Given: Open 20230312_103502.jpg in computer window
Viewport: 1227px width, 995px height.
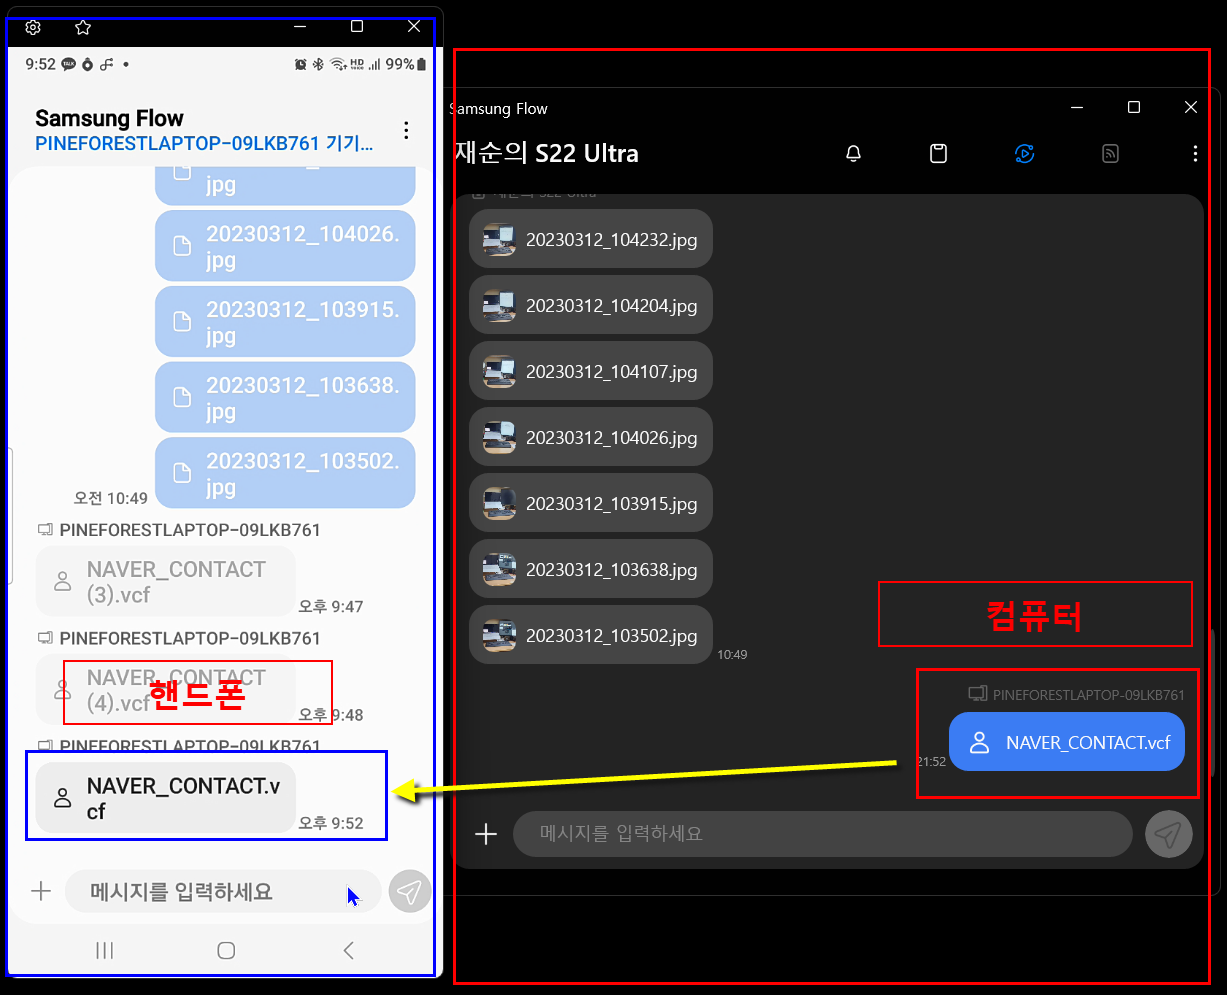Looking at the screenshot, I should point(591,635).
